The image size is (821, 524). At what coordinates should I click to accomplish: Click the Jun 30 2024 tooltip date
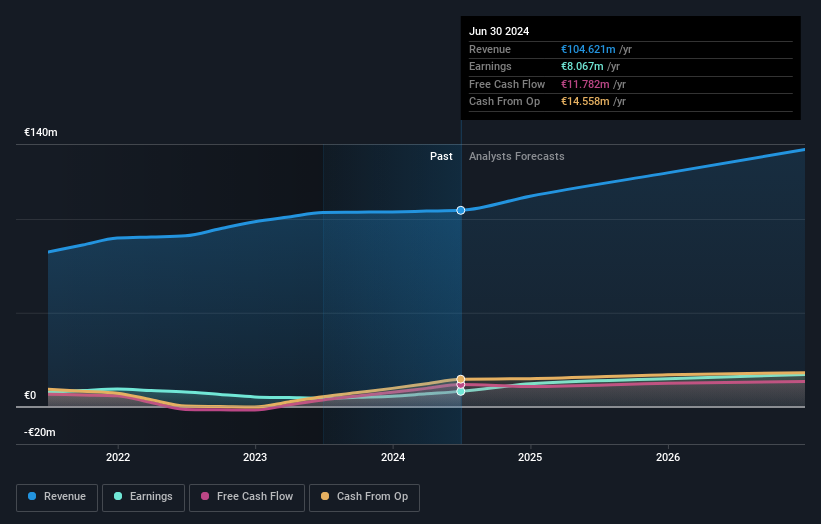click(x=499, y=31)
